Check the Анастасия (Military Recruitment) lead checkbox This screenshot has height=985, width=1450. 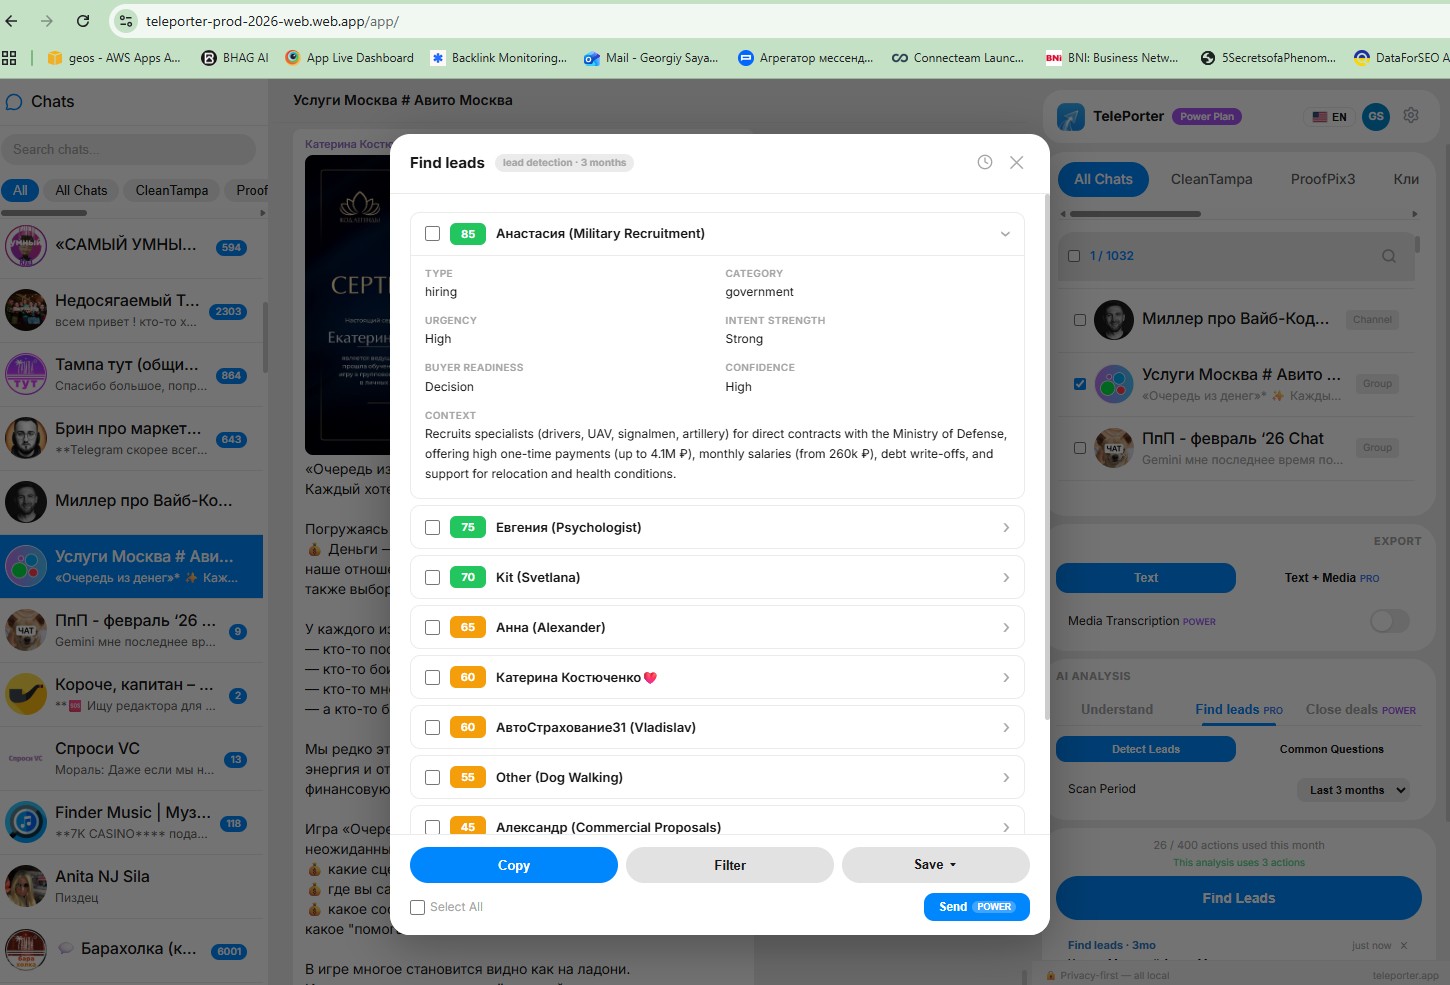(432, 233)
